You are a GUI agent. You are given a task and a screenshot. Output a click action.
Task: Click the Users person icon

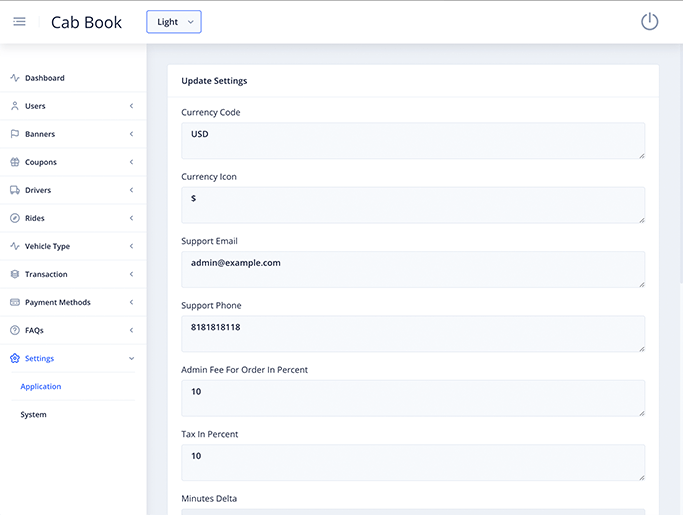(x=15, y=106)
